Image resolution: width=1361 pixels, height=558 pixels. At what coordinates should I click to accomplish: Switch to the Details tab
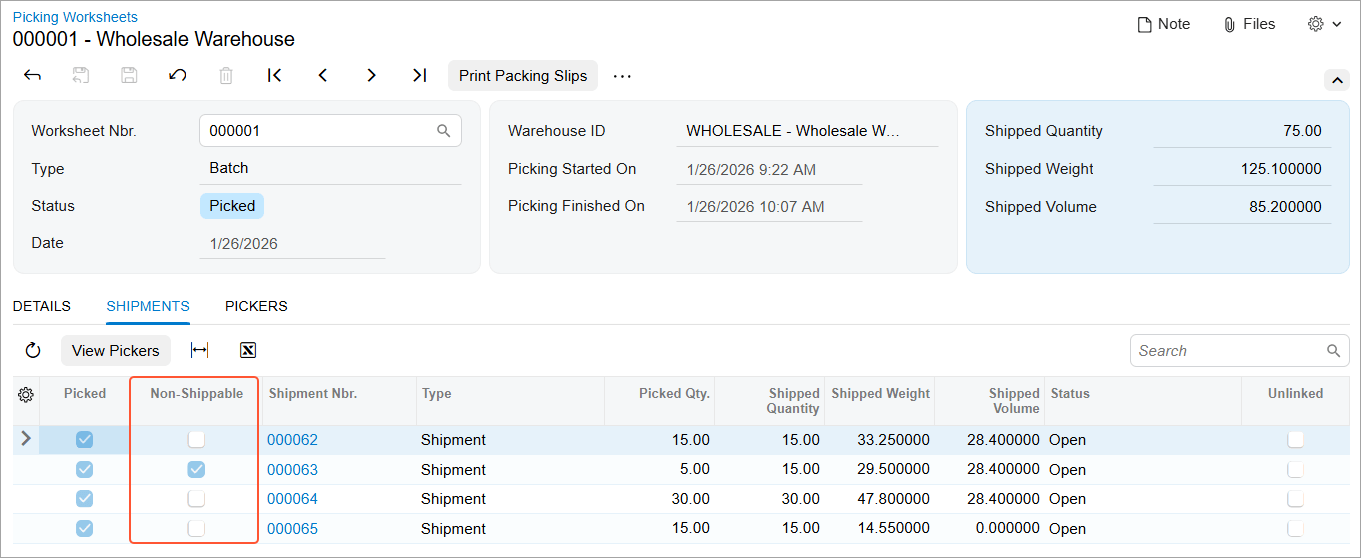coord(42,307)
